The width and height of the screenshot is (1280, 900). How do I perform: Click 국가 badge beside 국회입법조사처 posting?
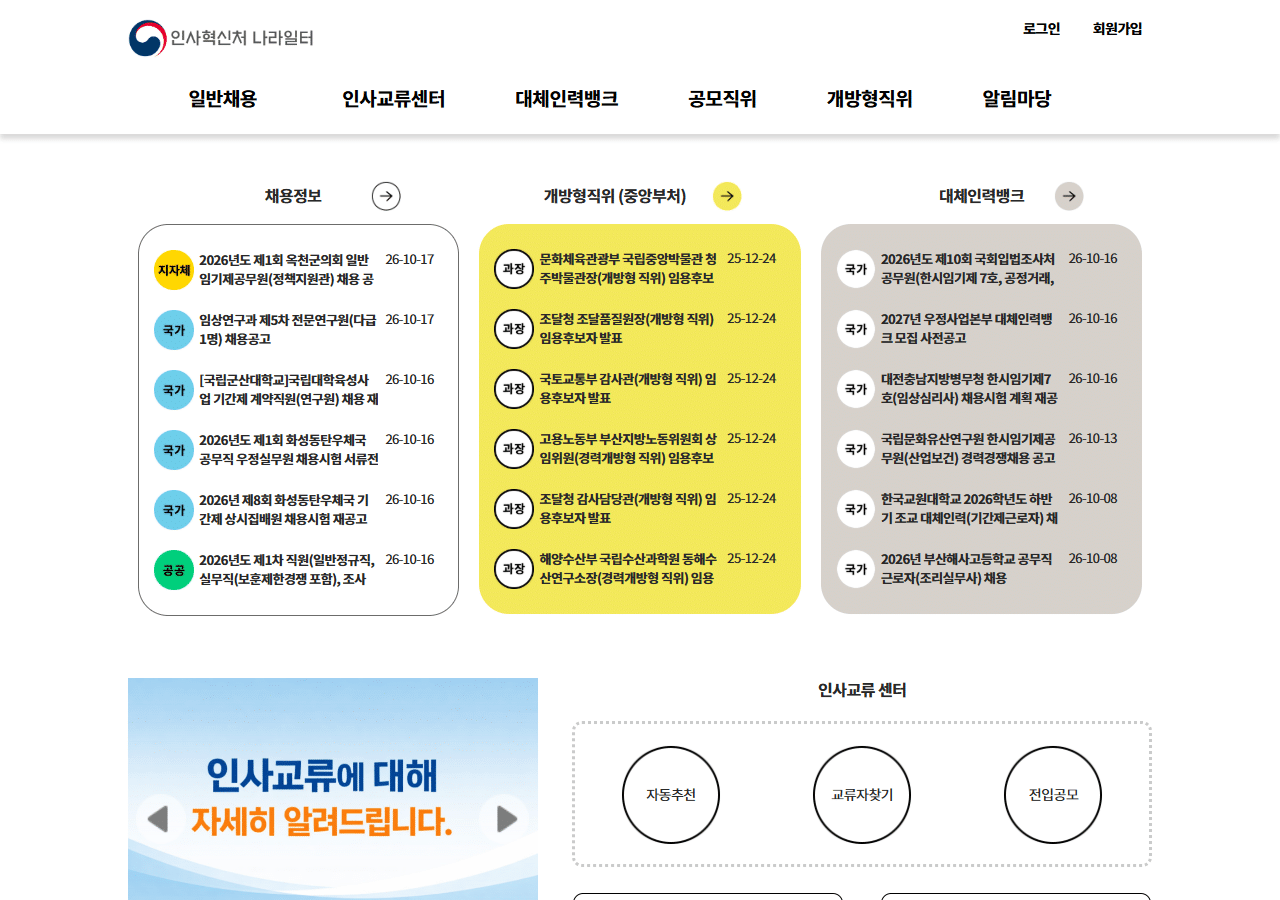coord(856,269)
